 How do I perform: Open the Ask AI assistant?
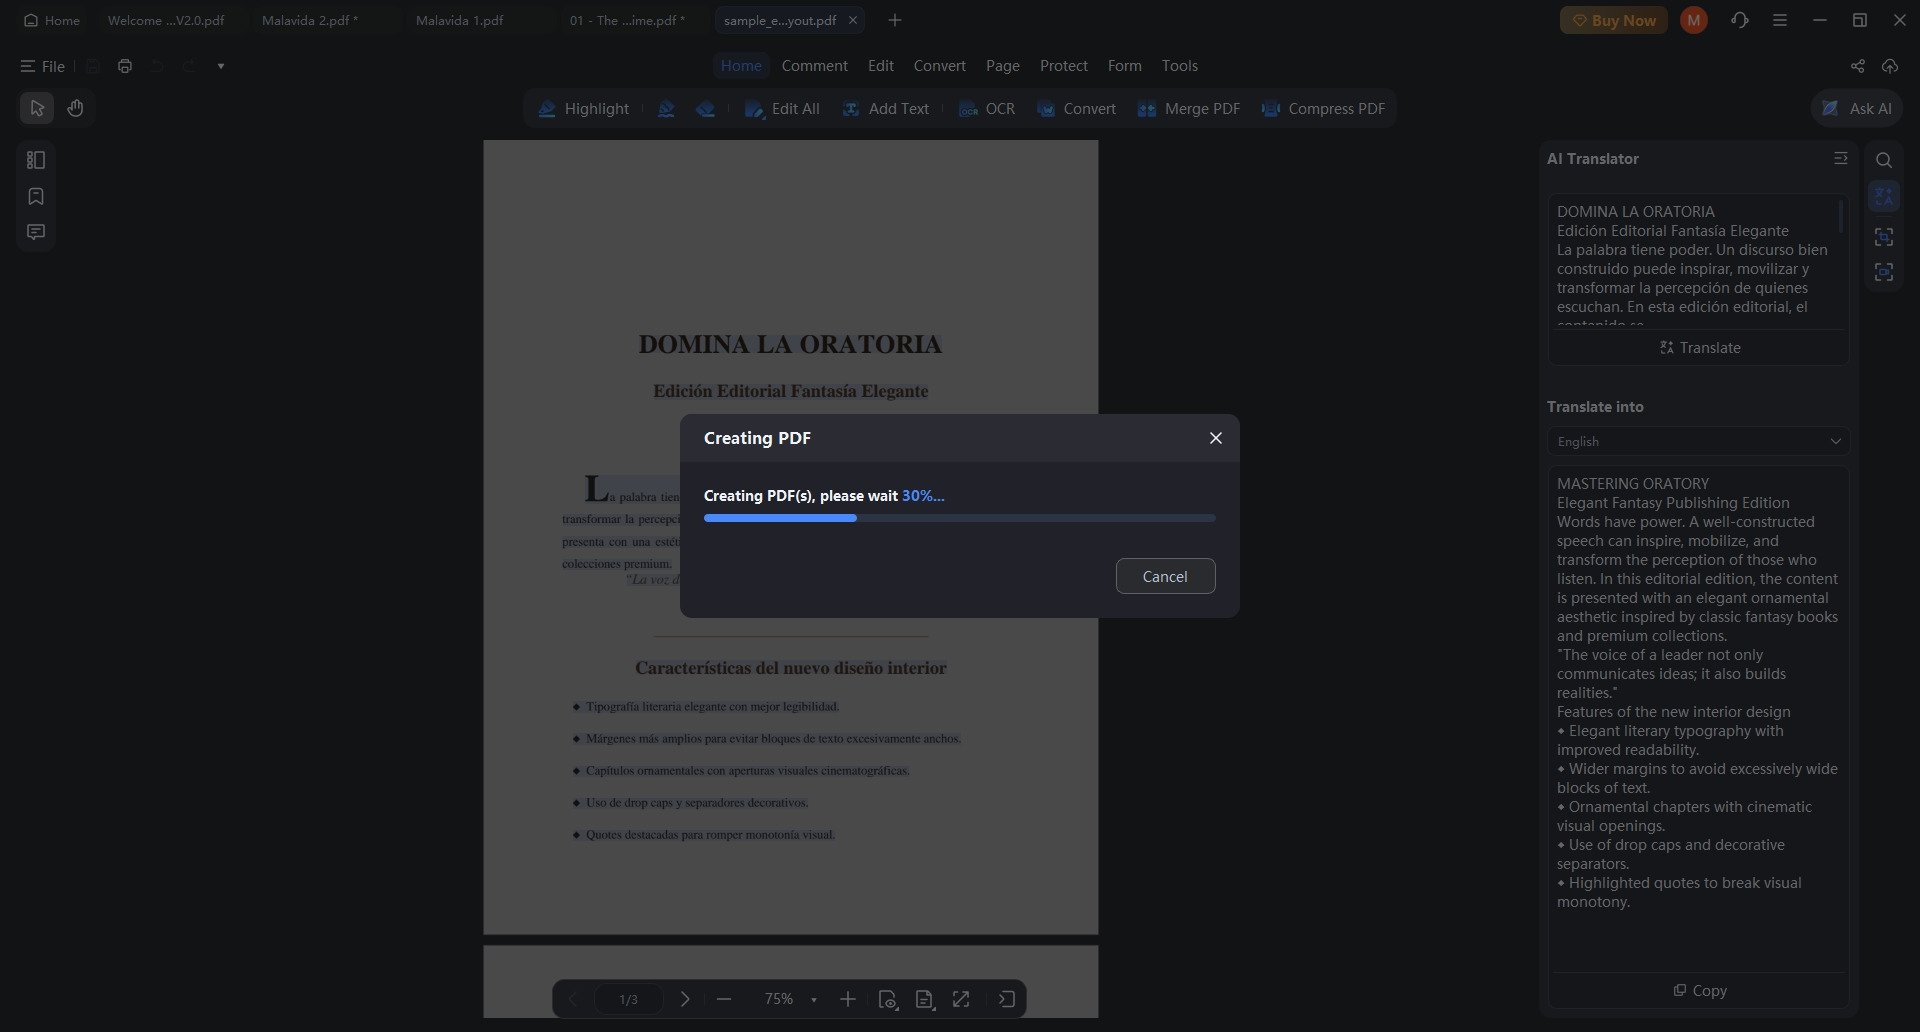(1856, 109)
